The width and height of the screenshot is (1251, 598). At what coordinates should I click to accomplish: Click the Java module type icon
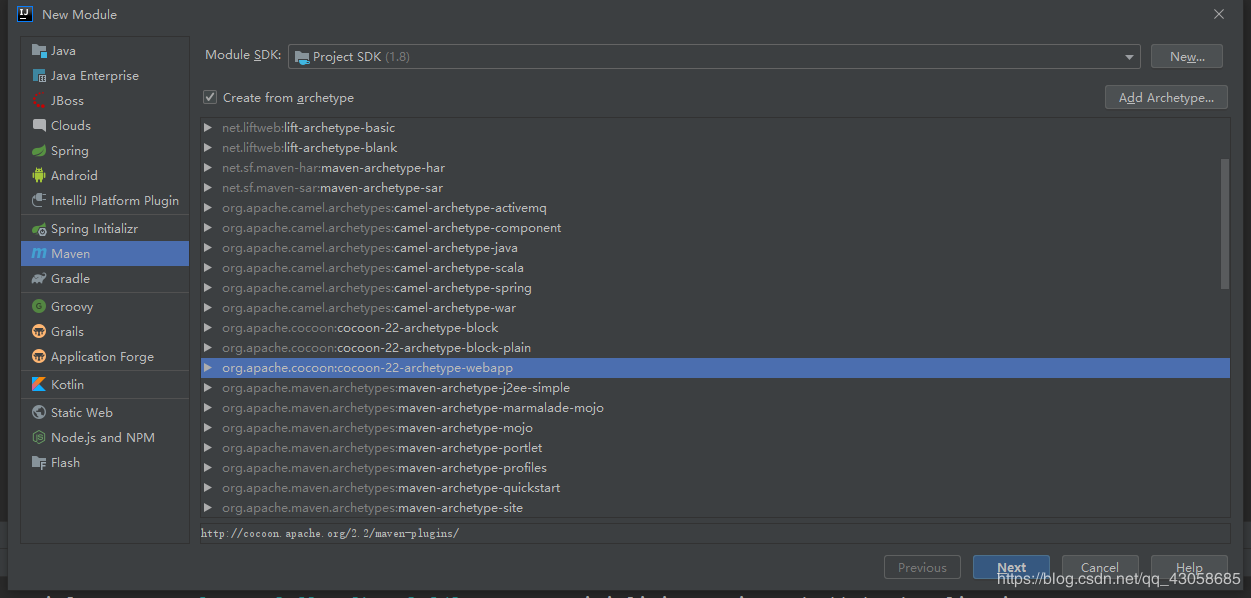(x=39, y=51)
